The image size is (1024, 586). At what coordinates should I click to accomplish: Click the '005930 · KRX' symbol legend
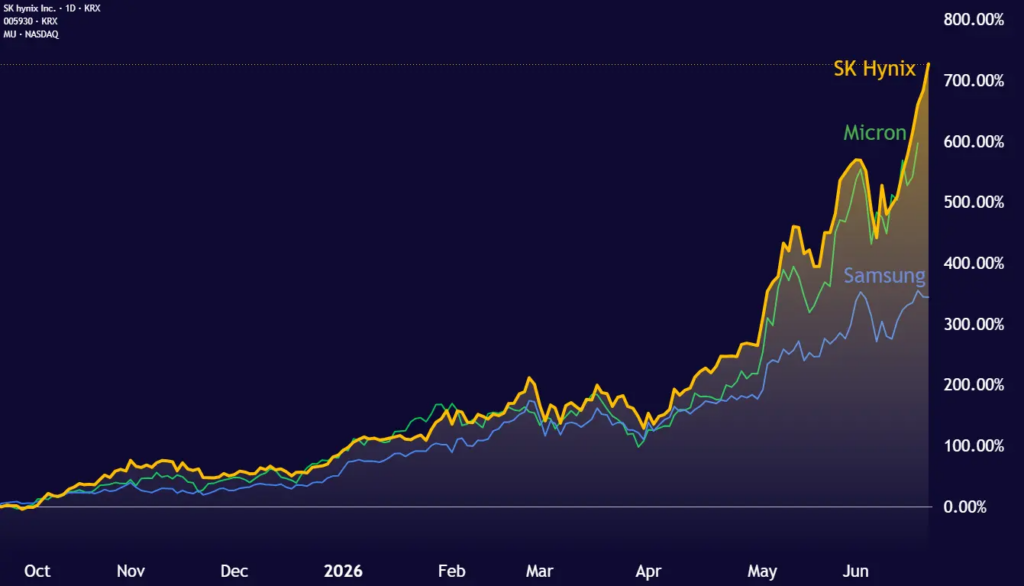click(x=30, y=21)
